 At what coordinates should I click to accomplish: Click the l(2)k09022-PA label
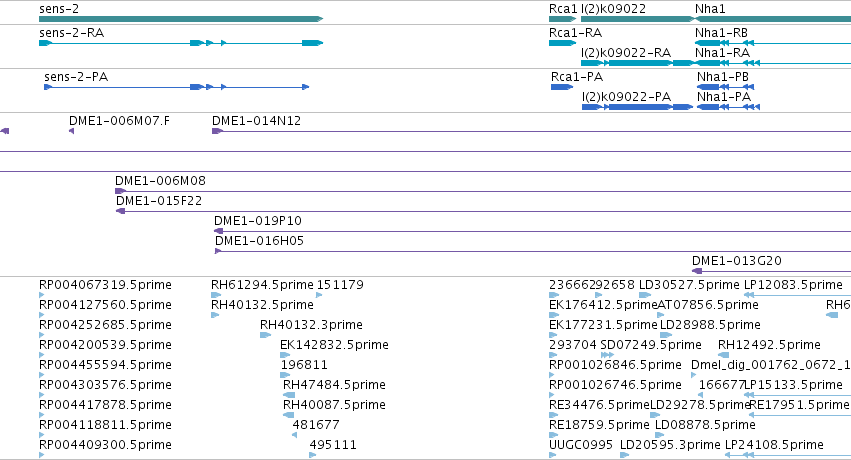click(627, 97)
